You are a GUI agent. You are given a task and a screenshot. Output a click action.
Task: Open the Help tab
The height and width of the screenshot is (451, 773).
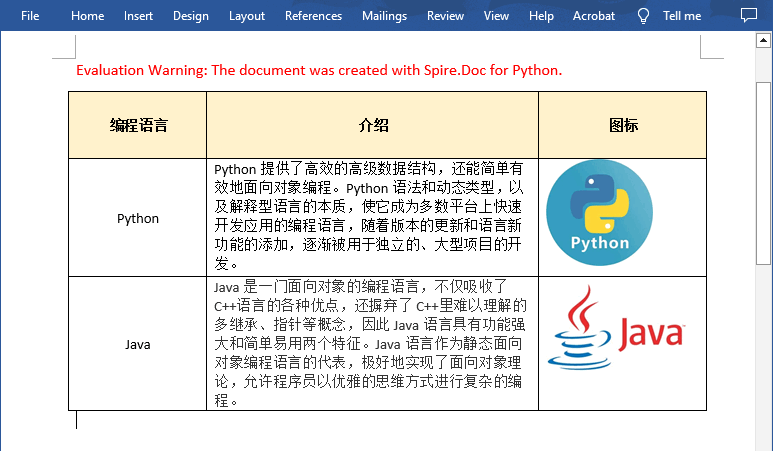pos(541,16)
